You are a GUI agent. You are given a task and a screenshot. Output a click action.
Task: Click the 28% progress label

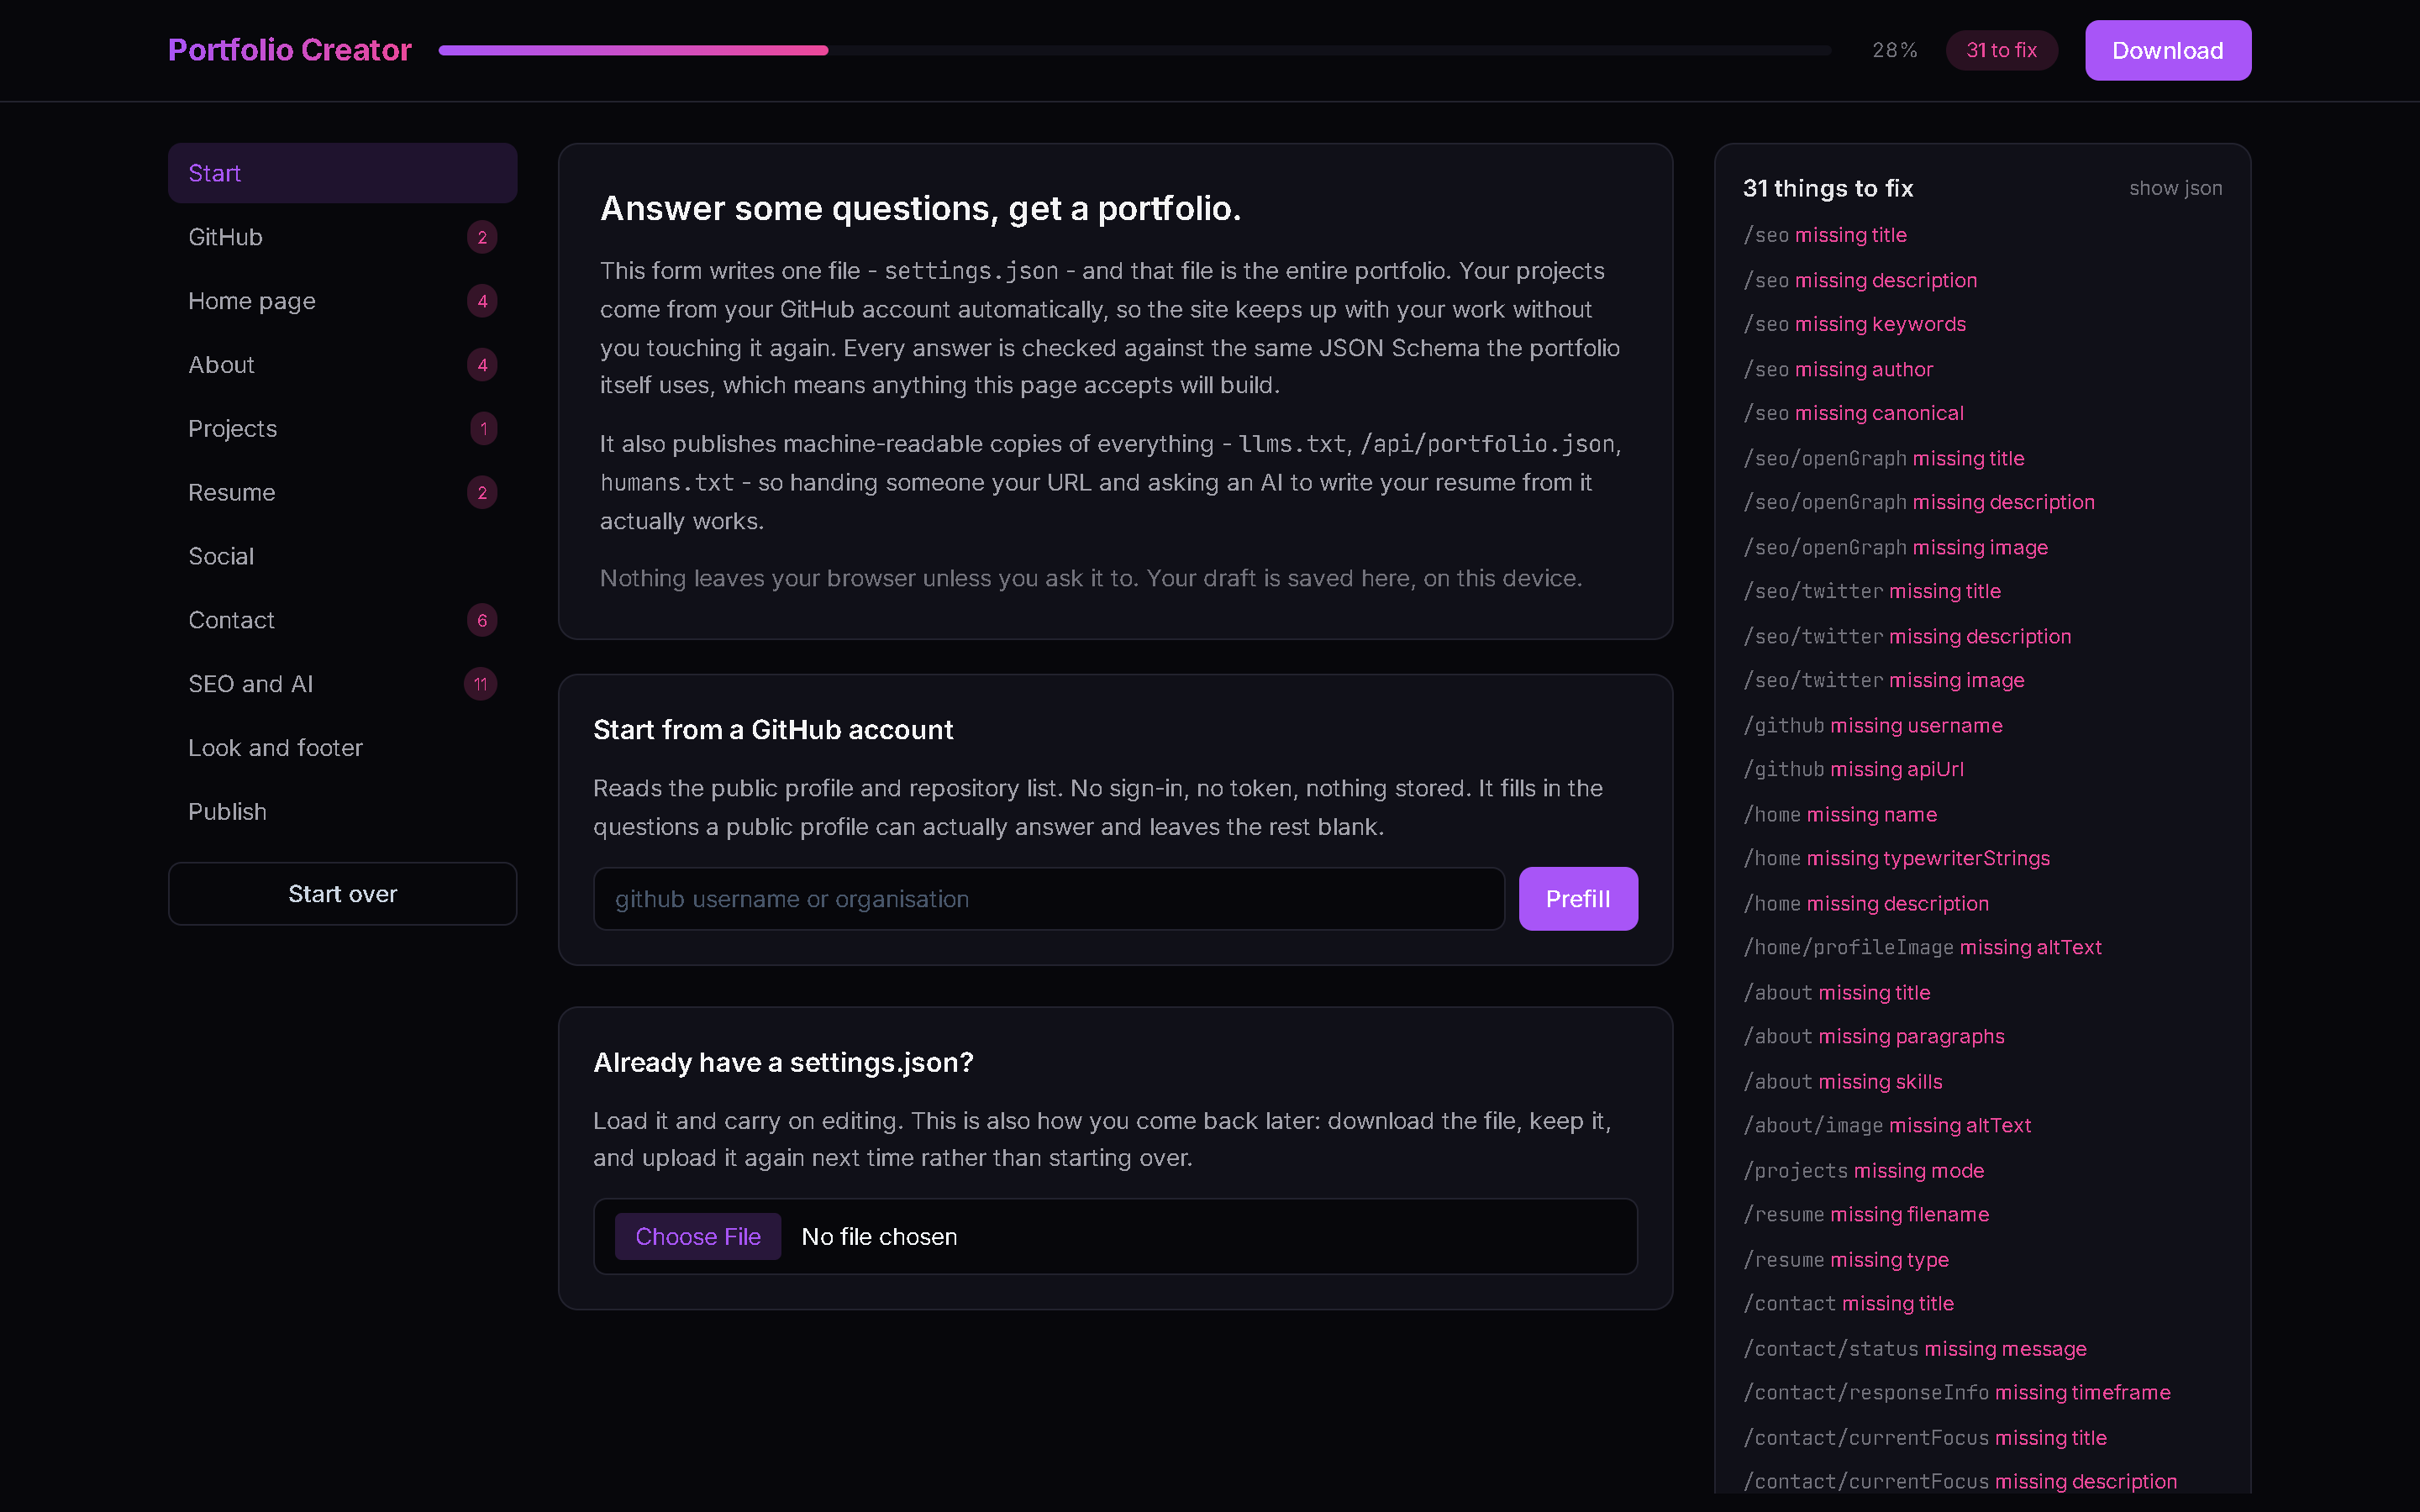1894,50
